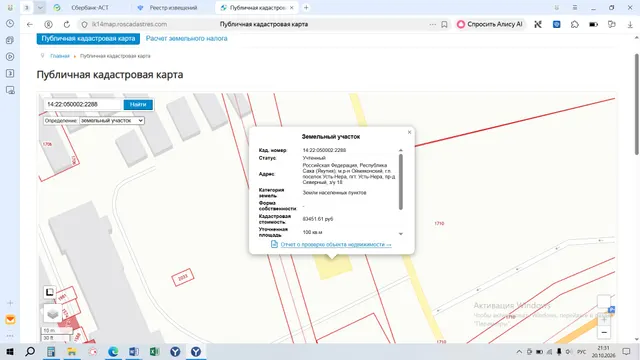Open the orange mail icon in sidebar
Viewport: 640px width, 360px height.
click(10, 320)
